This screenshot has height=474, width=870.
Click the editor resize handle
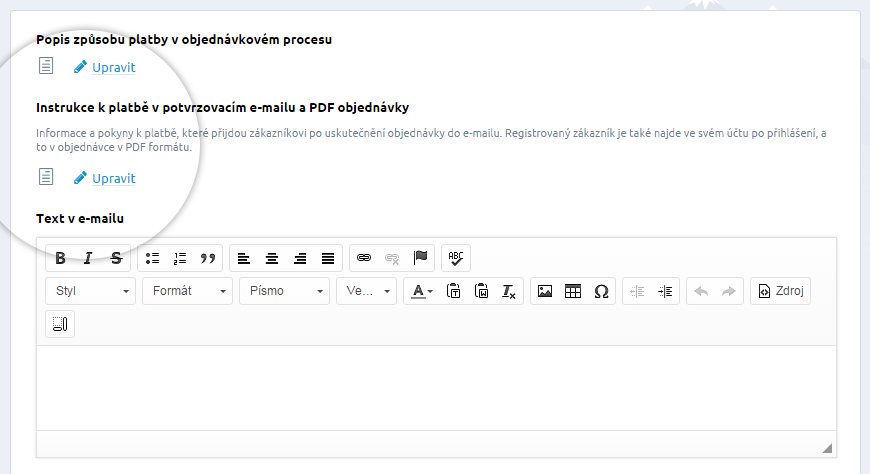tap(827, 448)
